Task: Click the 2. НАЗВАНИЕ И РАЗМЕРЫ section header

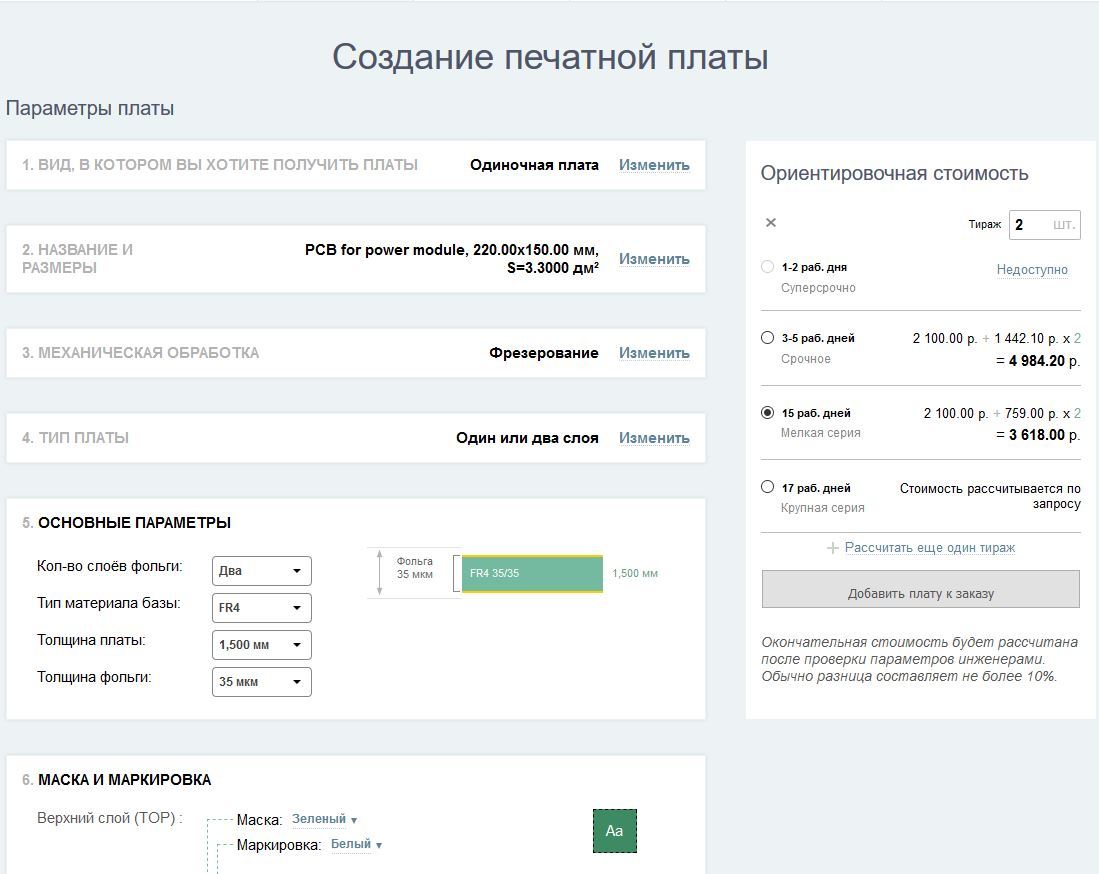Action: point(77,259)
